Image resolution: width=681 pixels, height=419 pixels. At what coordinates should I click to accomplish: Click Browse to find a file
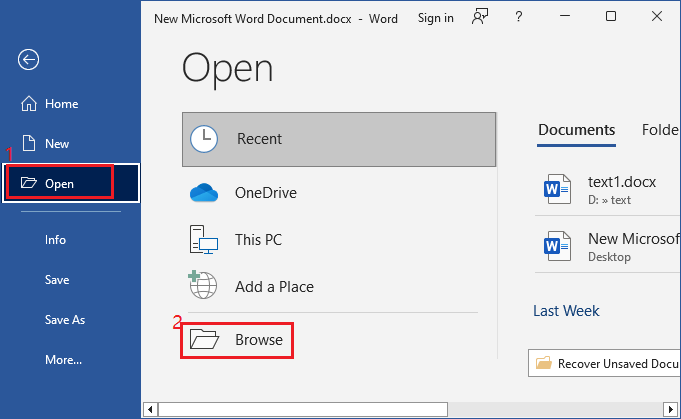[237, 340]
